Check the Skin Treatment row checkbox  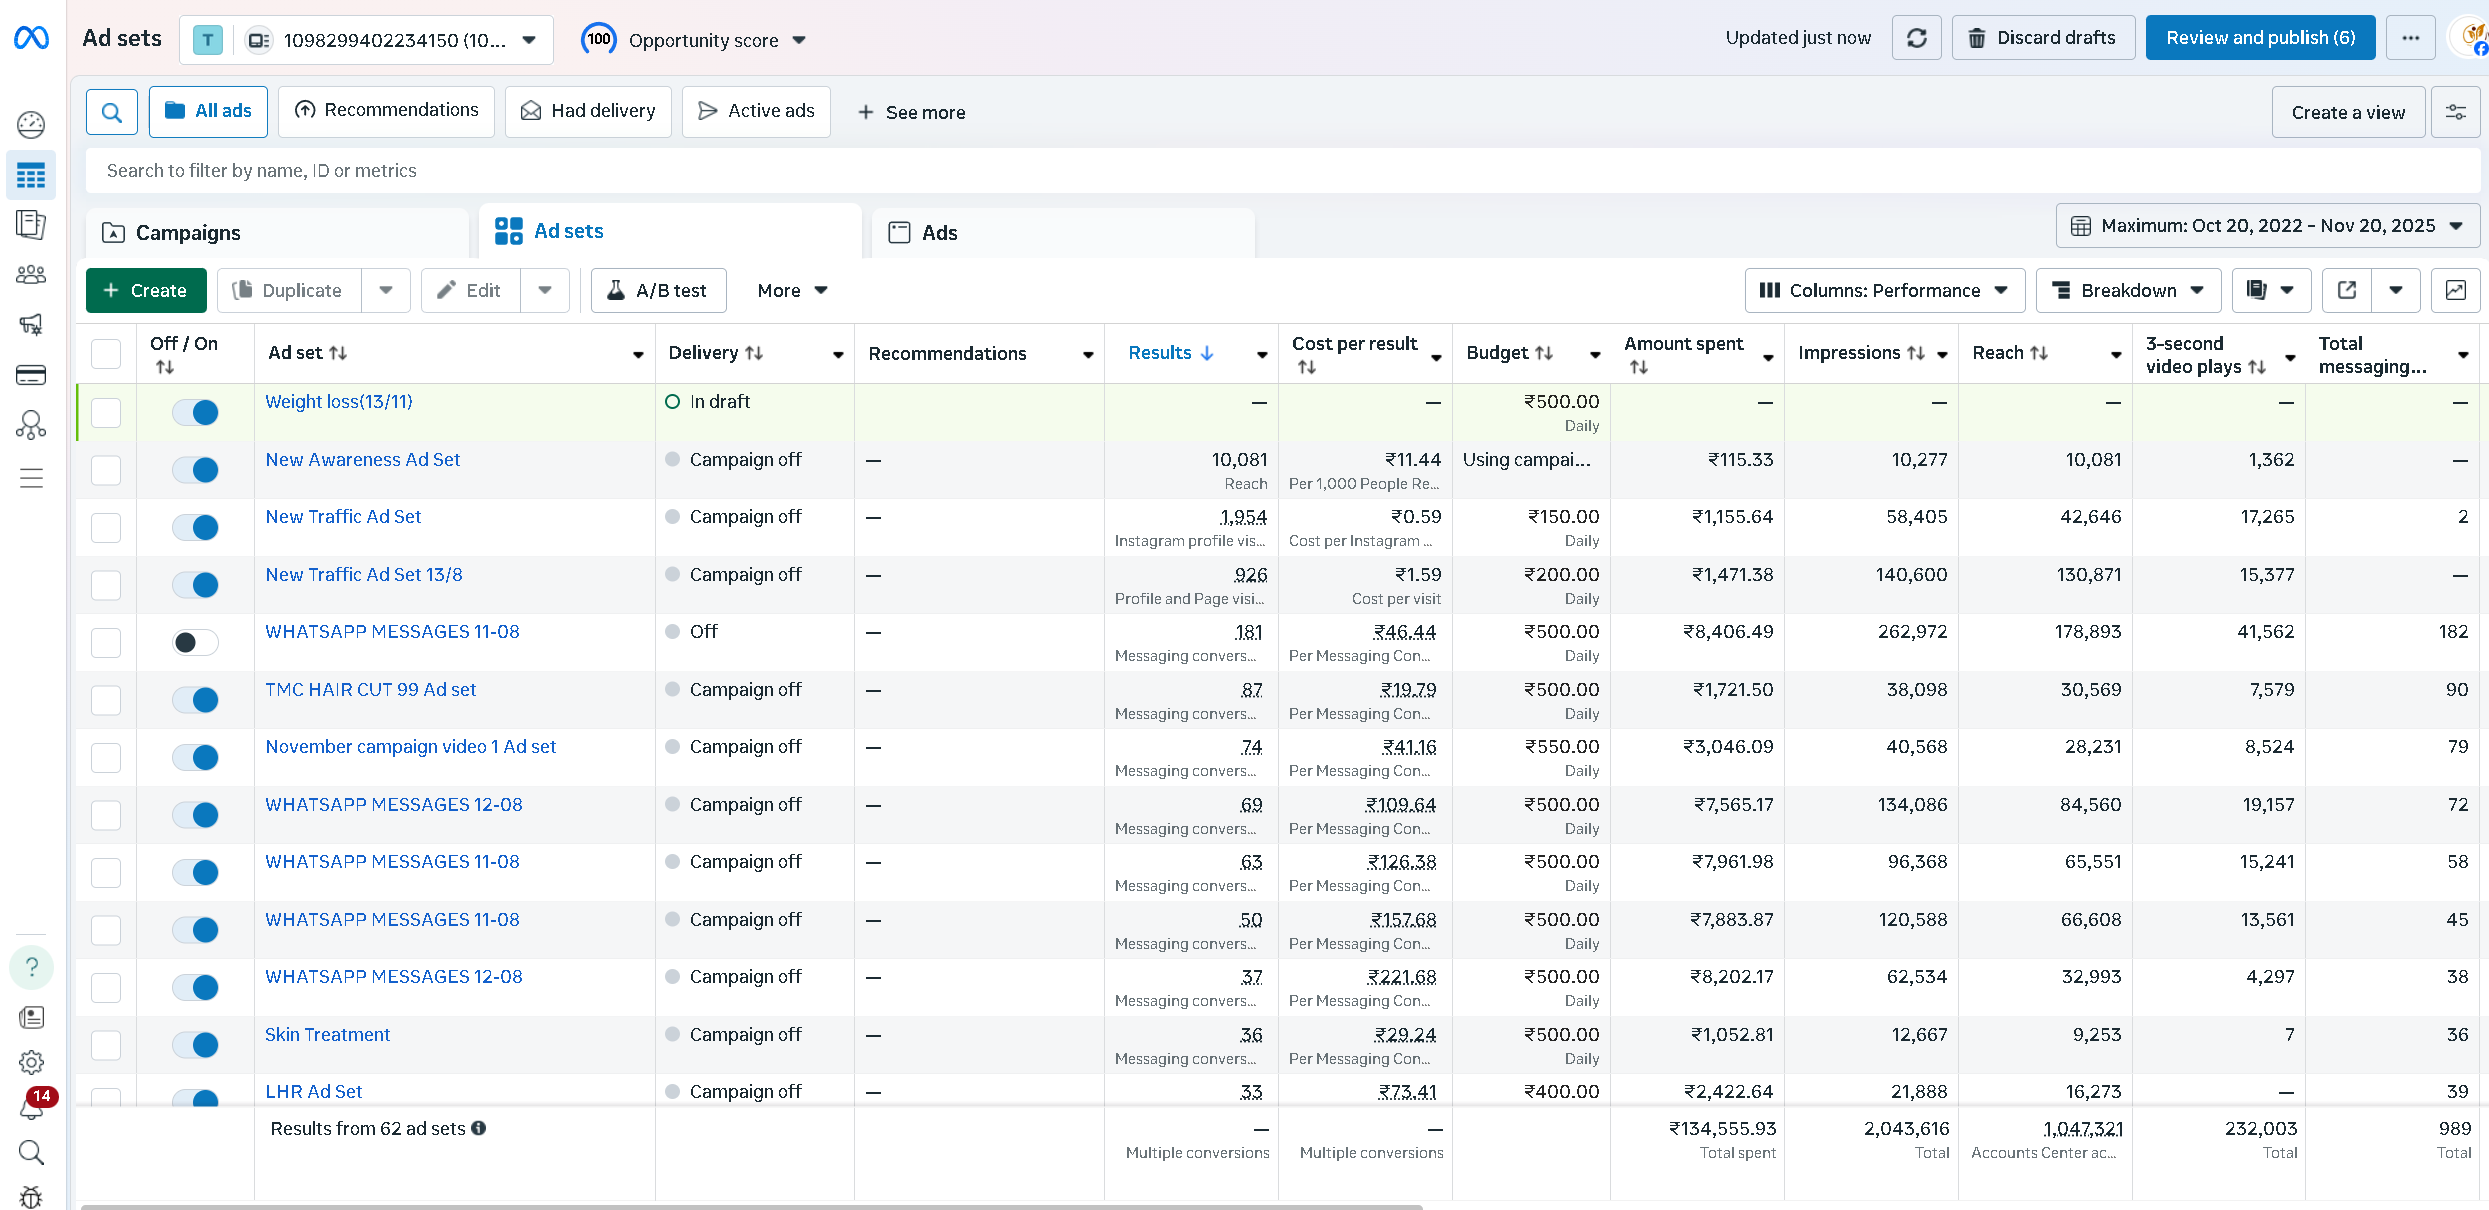click(106, 1045)
